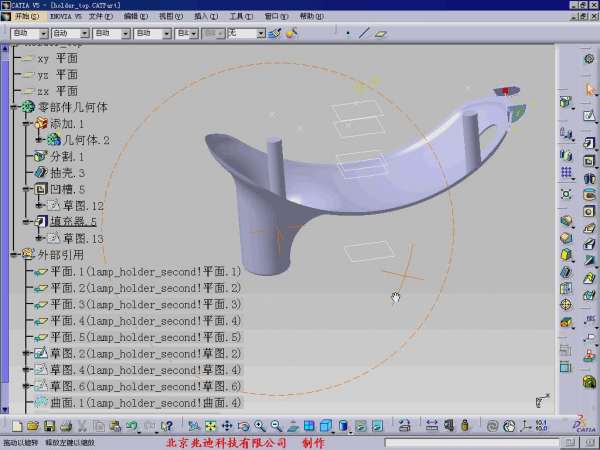This screenshot has height=450, width=600.
Task: Select the Pad tool icon
Action: click(589, 143)
